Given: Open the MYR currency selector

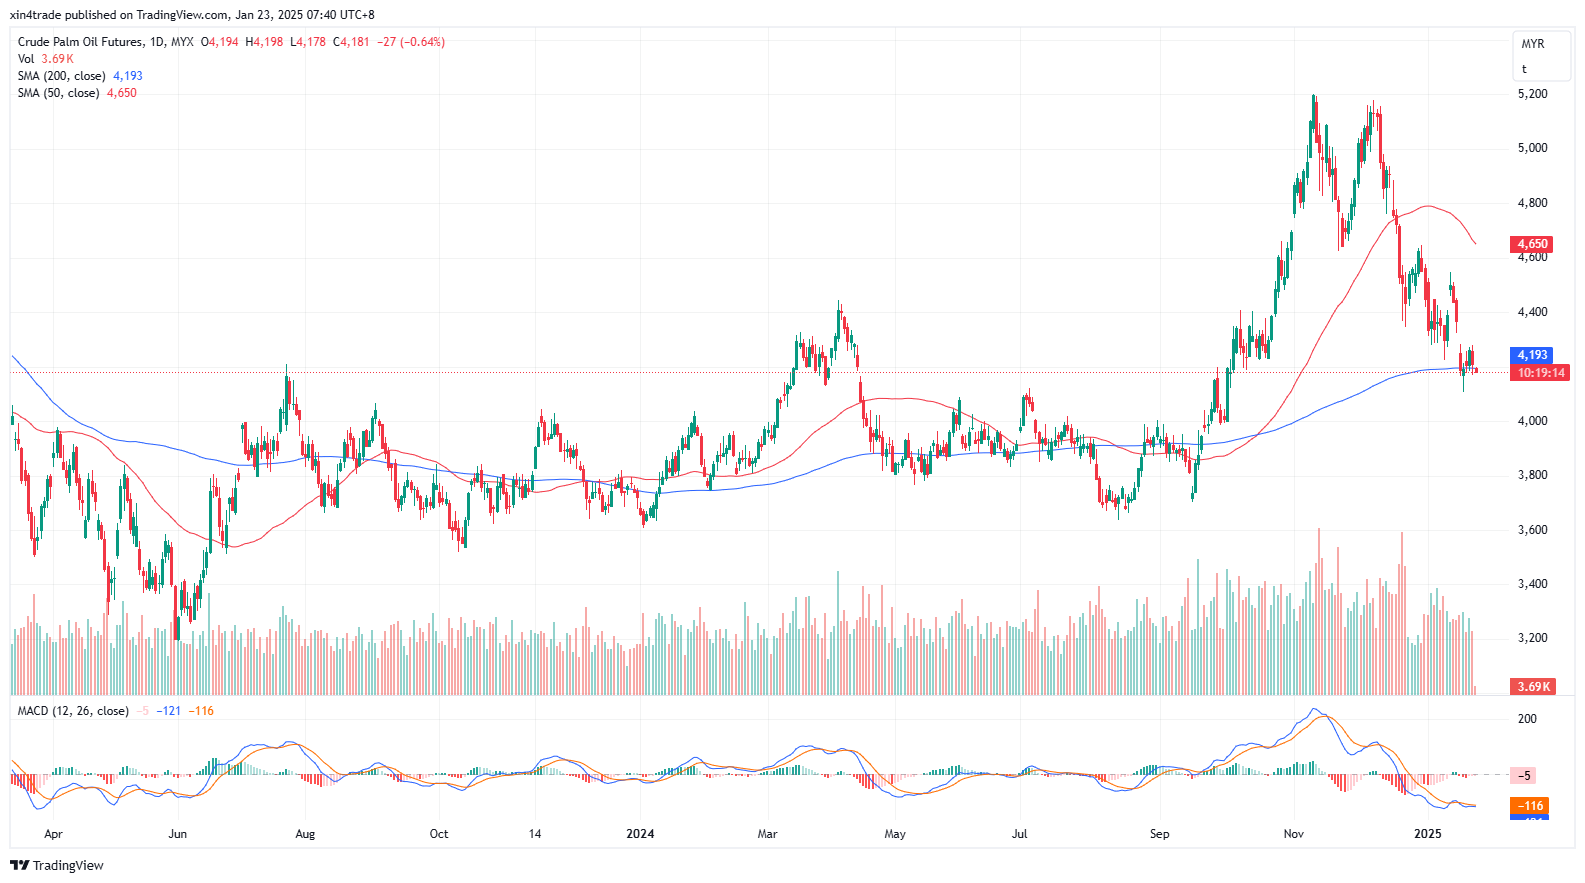Looking at the screenshot, I should coord(1532,44).
